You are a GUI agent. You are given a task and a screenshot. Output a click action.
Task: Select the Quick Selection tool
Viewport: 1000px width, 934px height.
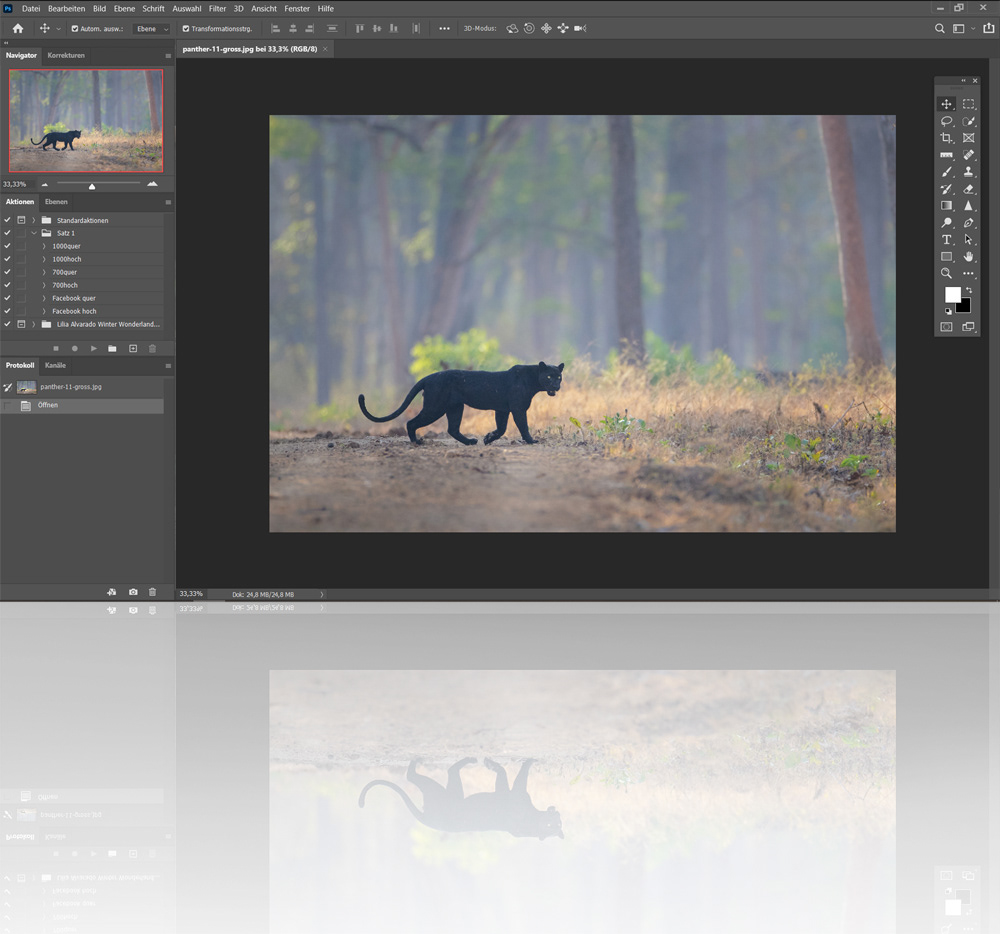(x=969, y=121)
